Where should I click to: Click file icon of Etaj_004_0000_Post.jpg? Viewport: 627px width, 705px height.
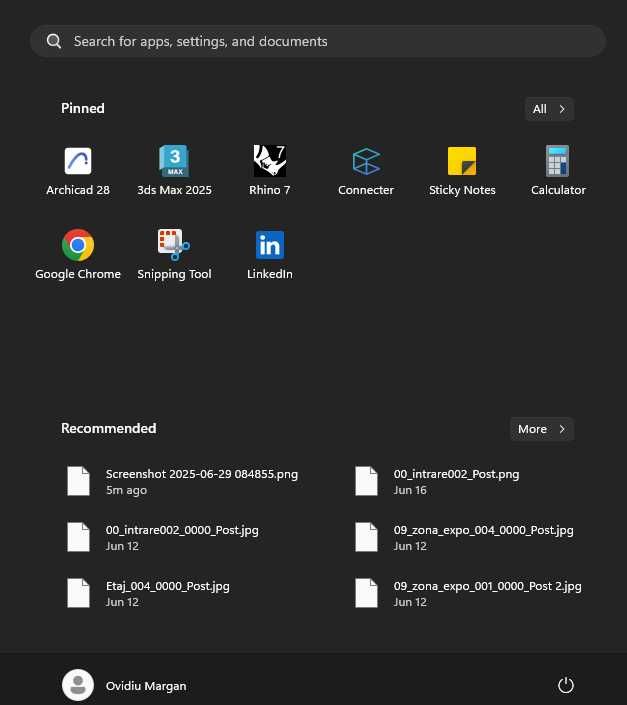pyautogui.click(x=79, y=593)
